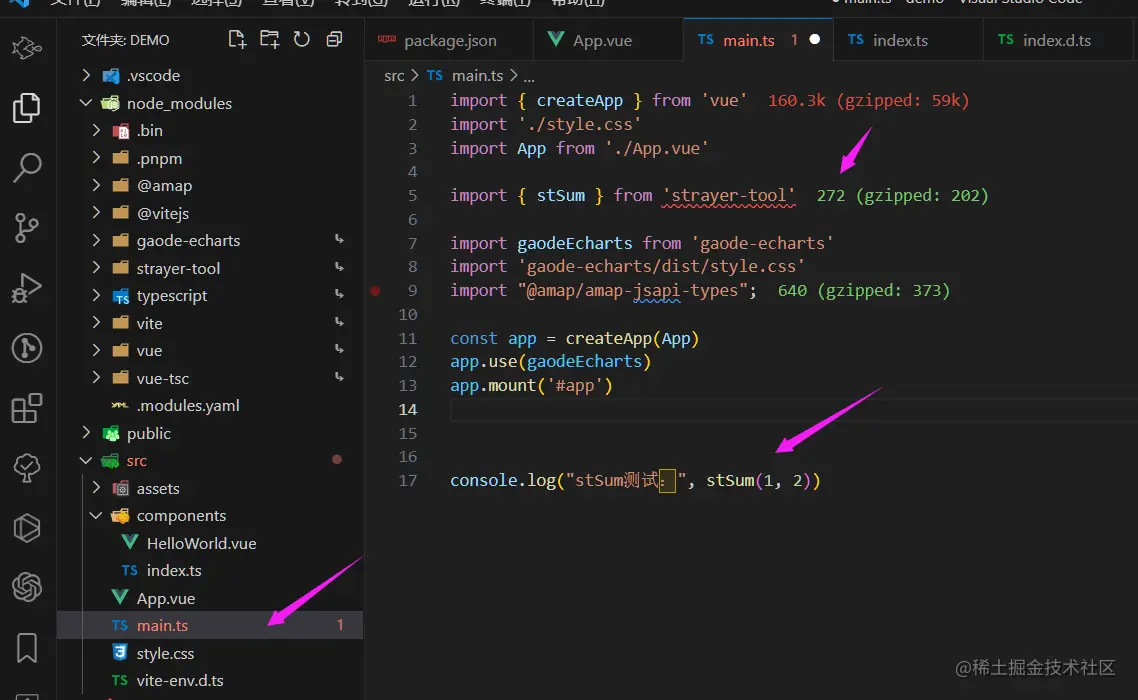
Task: Open the ChatGPT extension icon in sidebar
Action: [x=27, y=587]
